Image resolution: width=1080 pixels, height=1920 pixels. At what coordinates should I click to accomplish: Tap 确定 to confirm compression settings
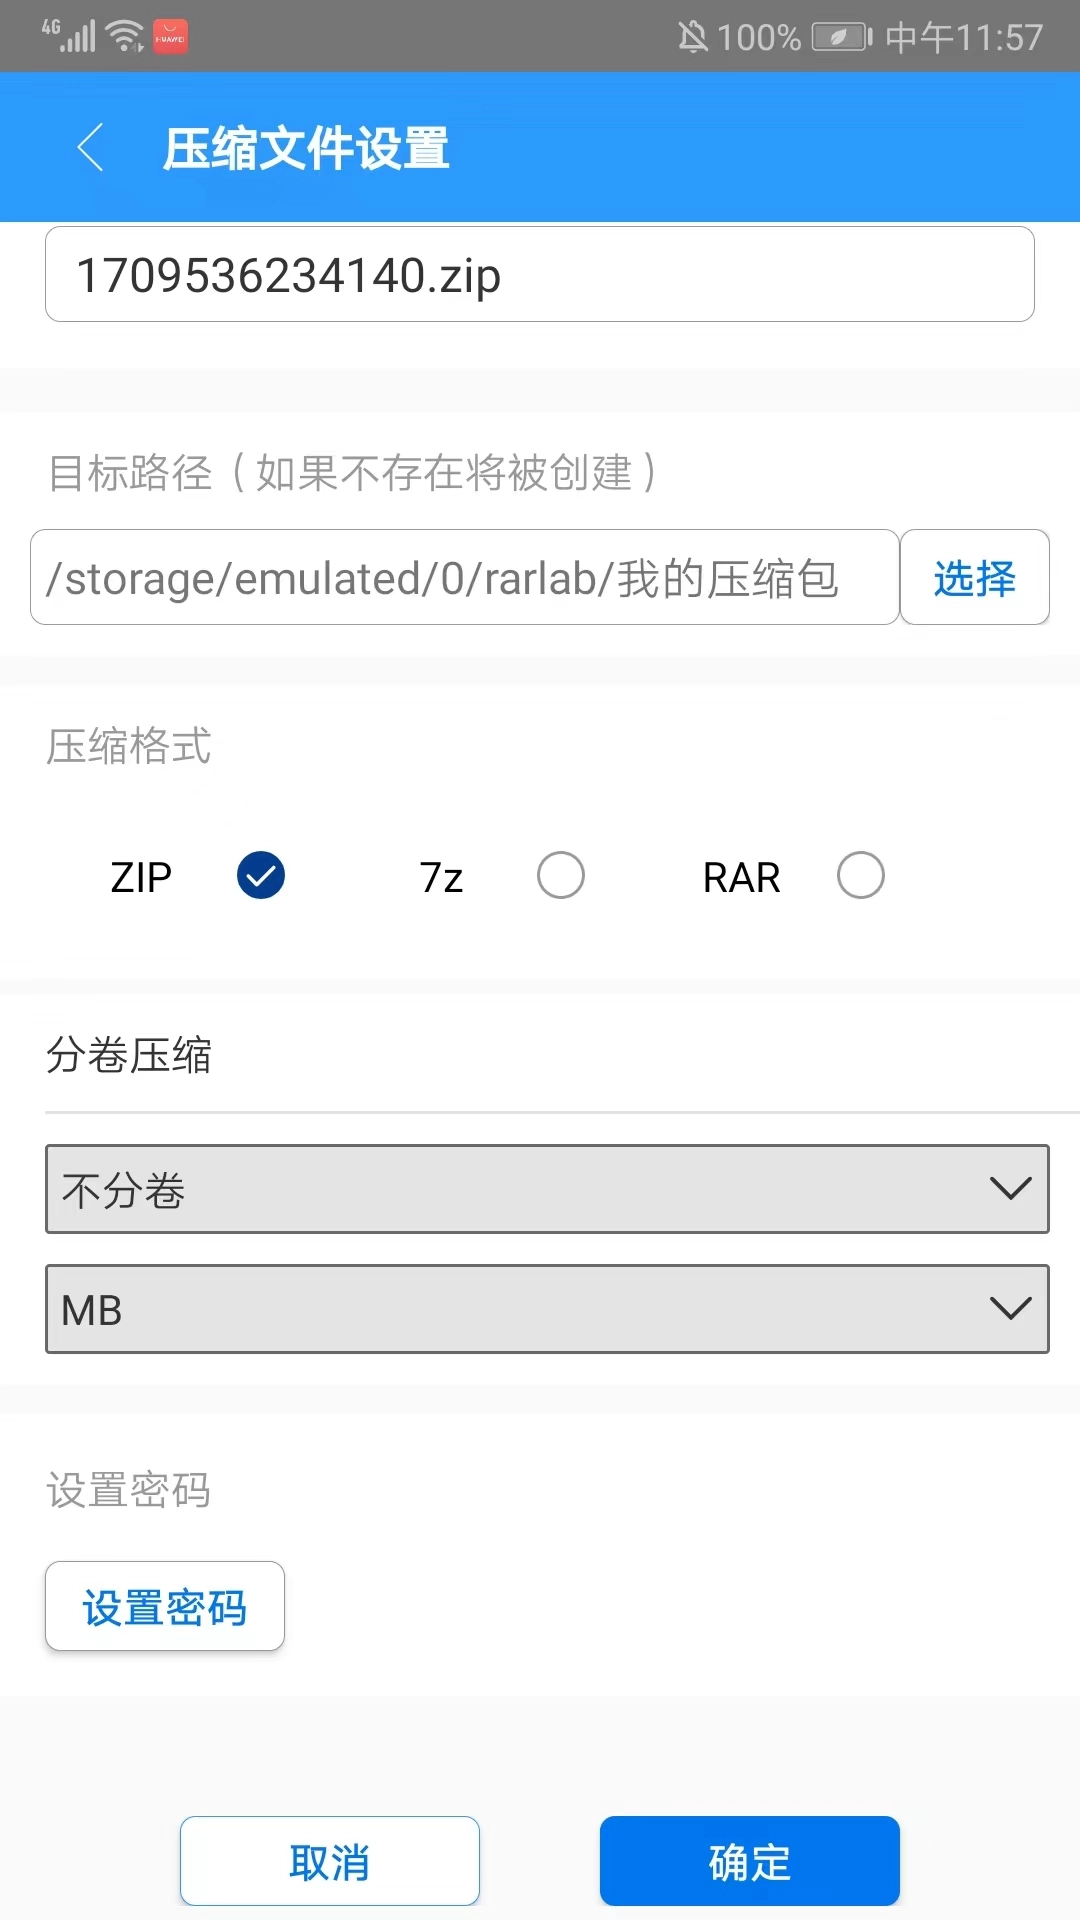[750, 1861]
